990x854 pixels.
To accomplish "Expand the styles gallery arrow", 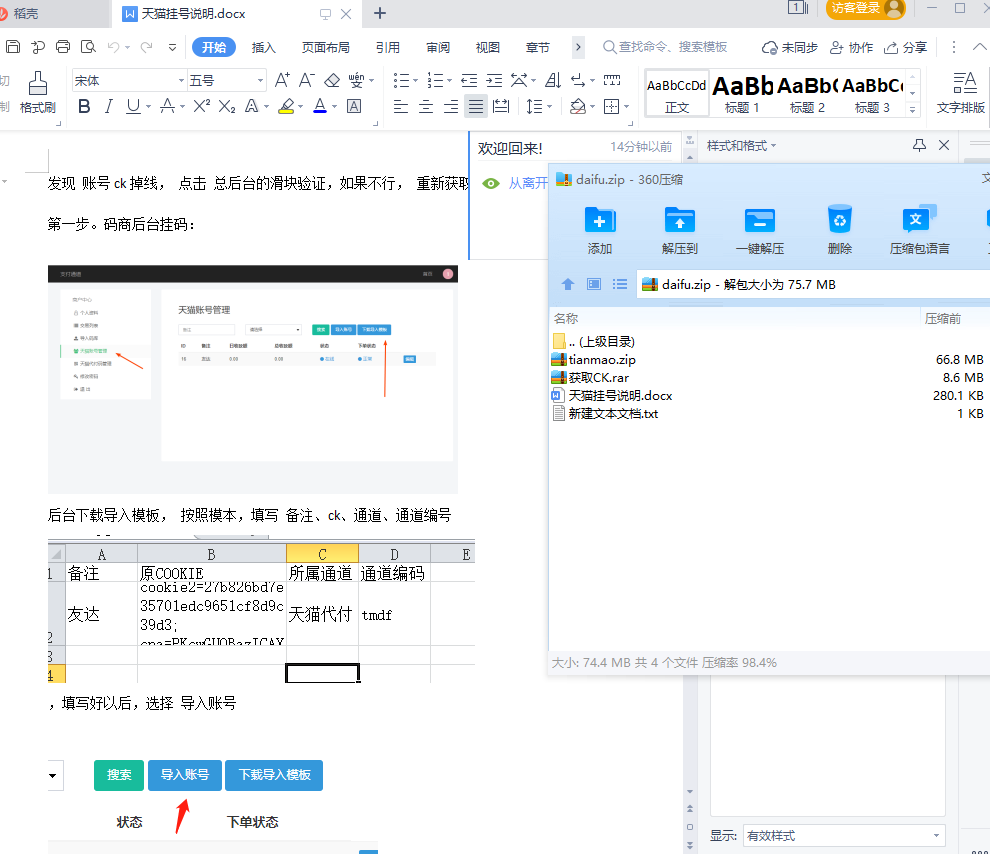I will coord(912,110).
